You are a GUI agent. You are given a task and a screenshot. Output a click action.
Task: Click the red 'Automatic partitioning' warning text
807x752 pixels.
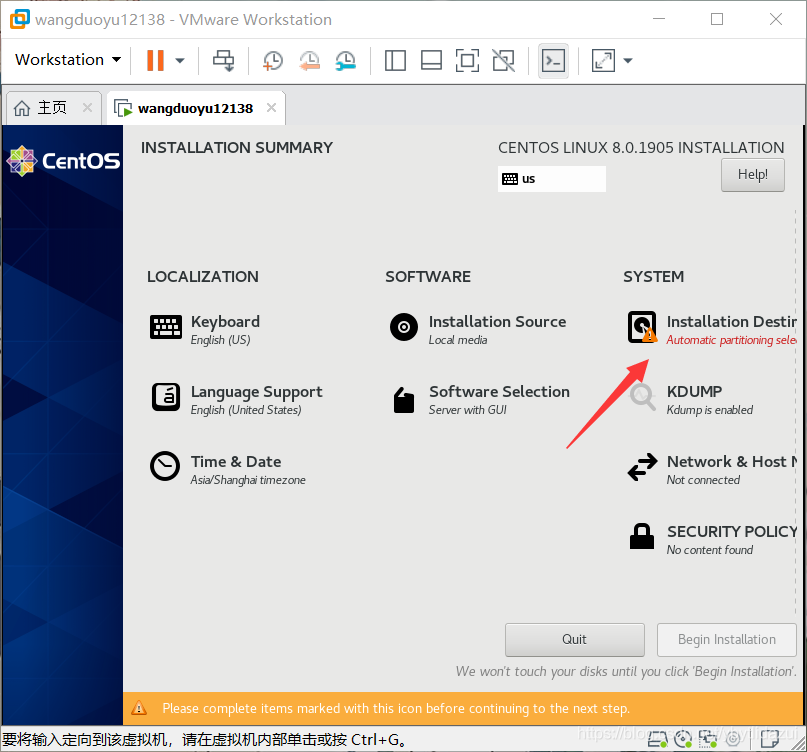pyautogui.click(x=731, y=340)
